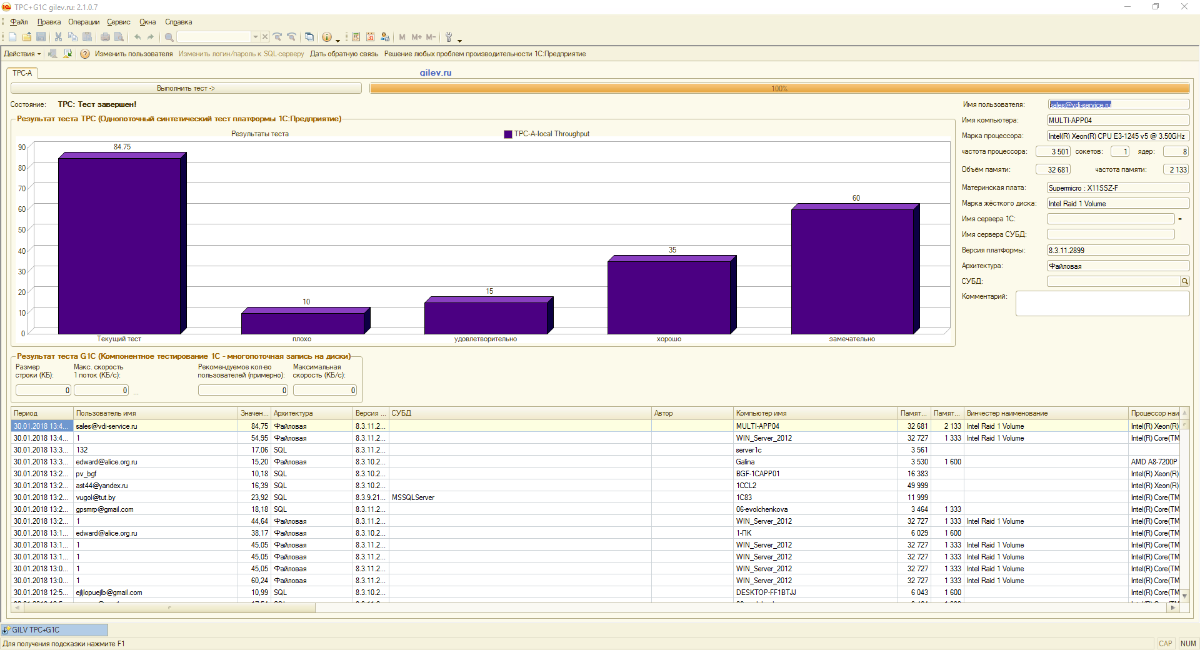The height and width of the screenshot is (650, 1200).
Task: Open the calendar icon in toolbar
Action: pos(371,37)
